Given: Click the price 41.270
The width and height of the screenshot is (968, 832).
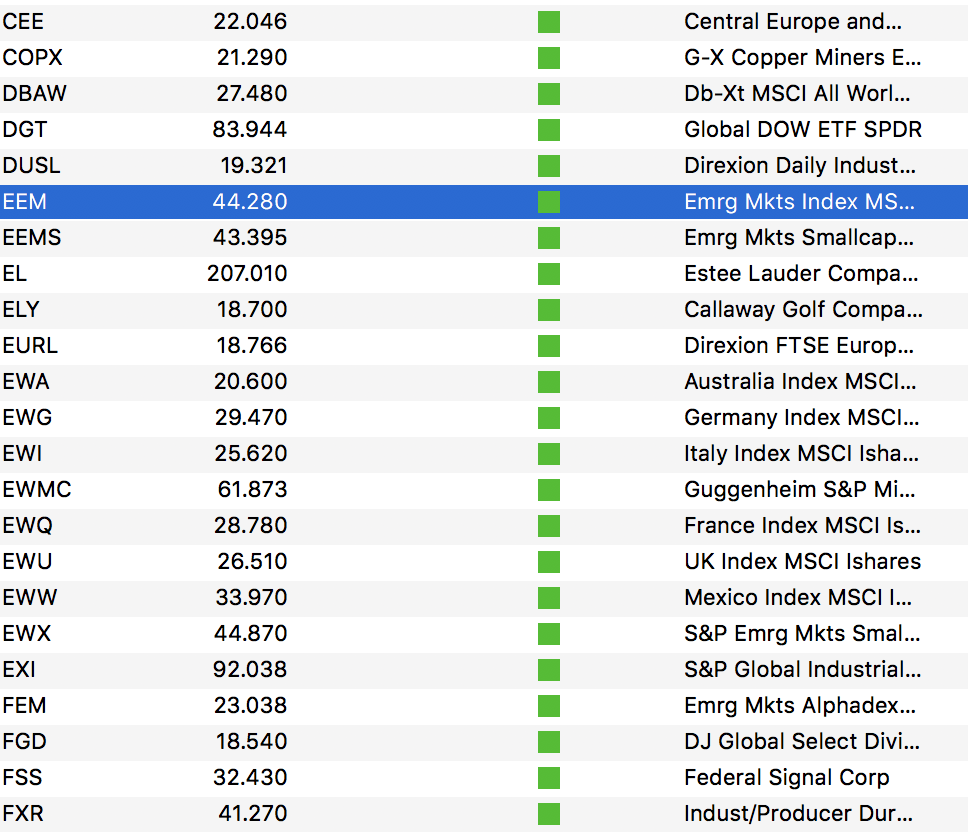Looking at the screenshot, I should [252, 813].
